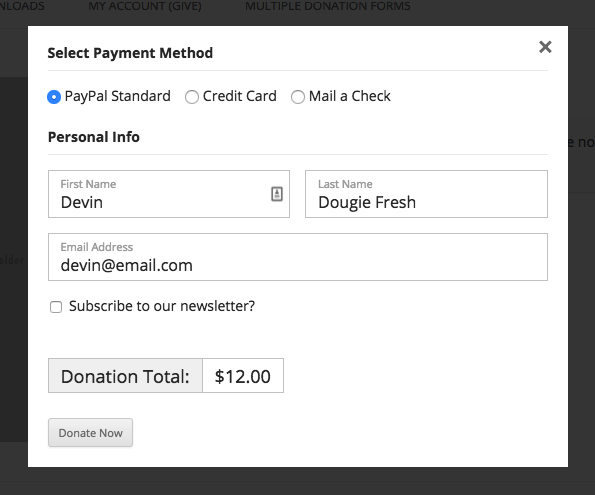Click the $12.00 donation amount box
Image resolution: width=595 pixels, height=495 pixels.
coord(243,376)
